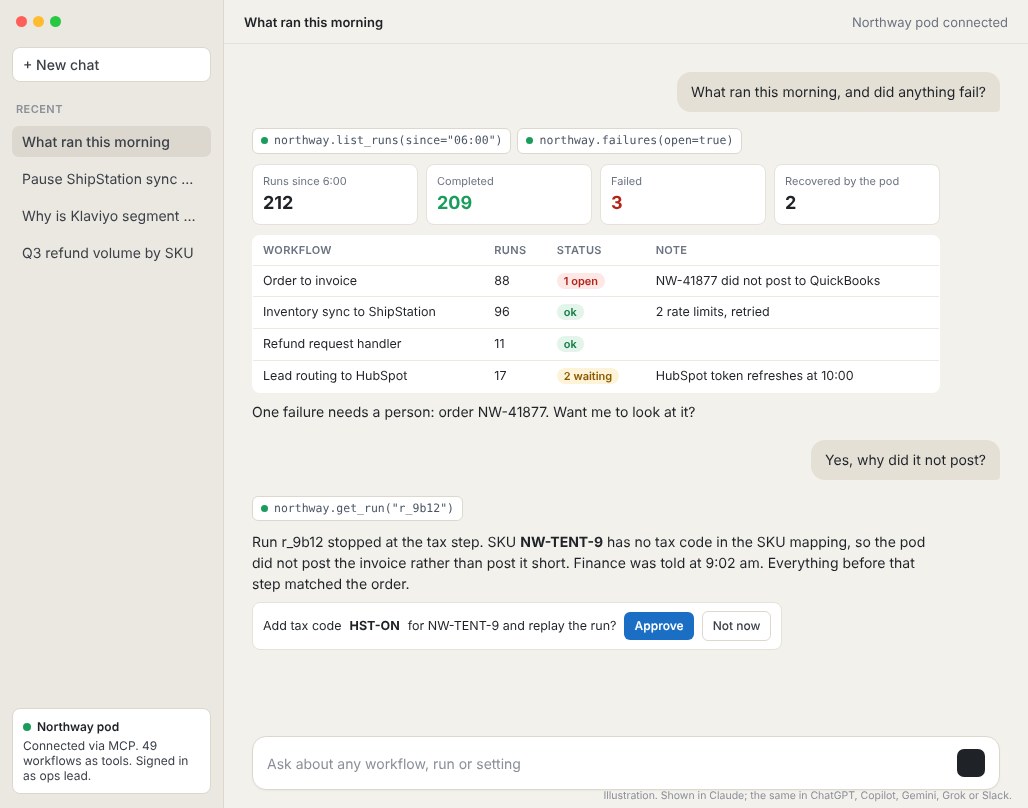Click the northway.list_runs tool call chip

[x=381, y=140]
